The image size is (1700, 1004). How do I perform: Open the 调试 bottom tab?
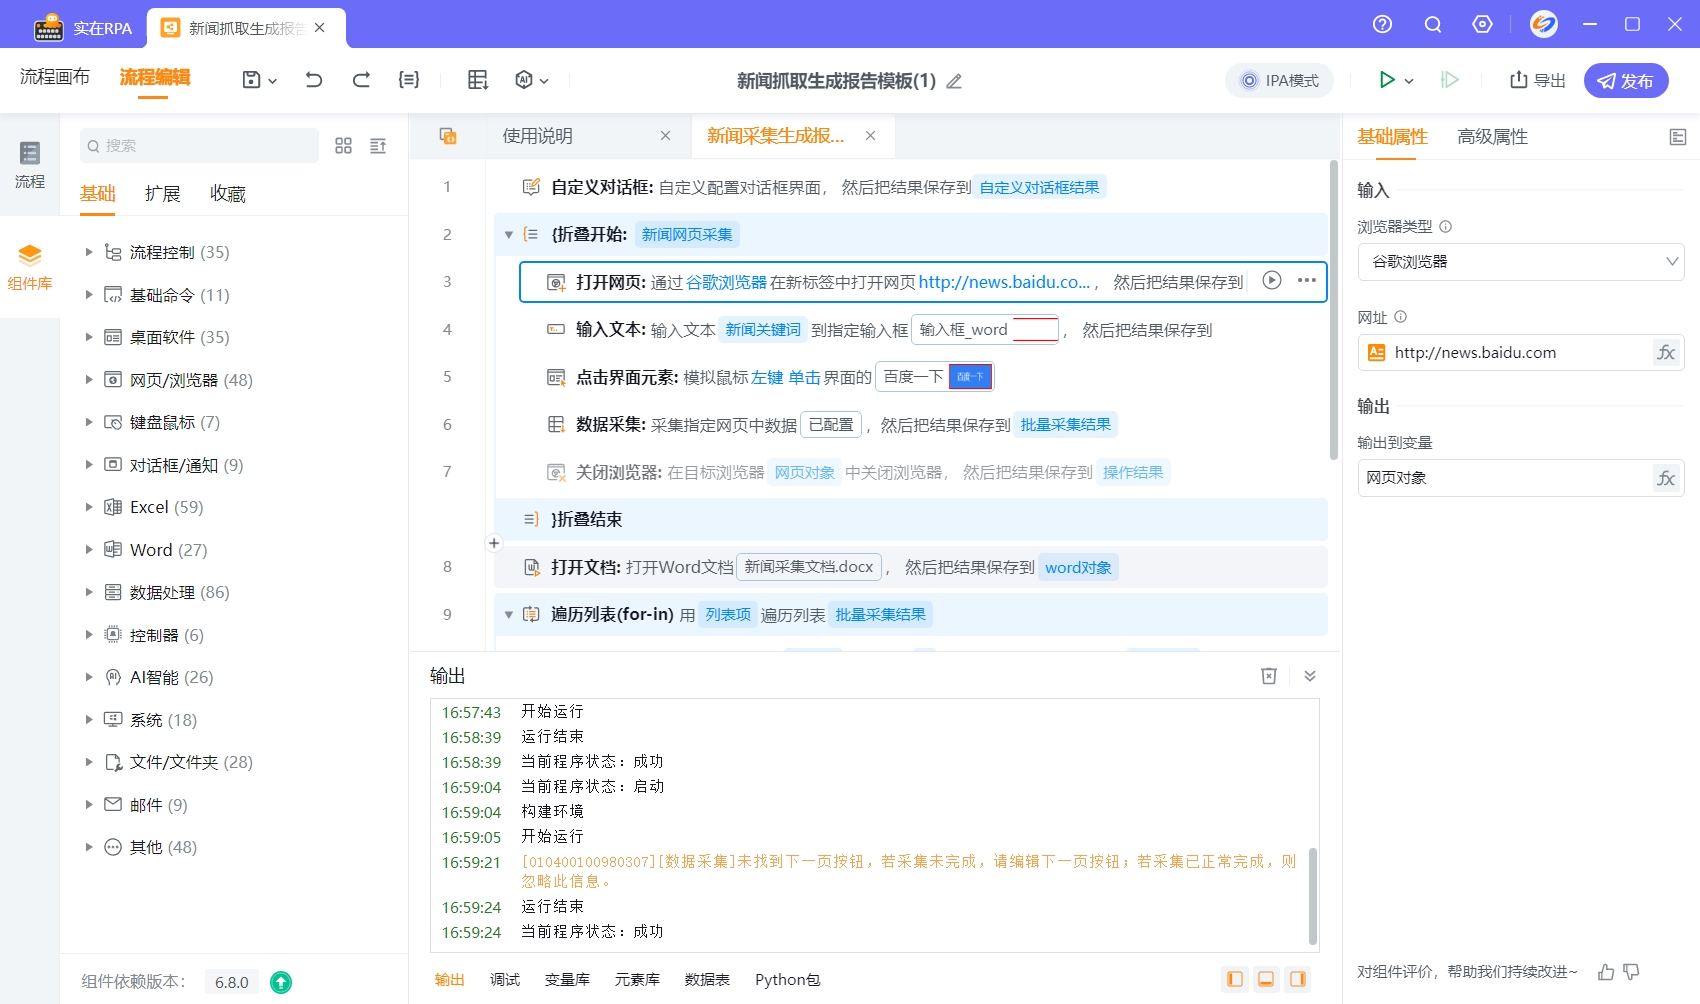point(505,980)
